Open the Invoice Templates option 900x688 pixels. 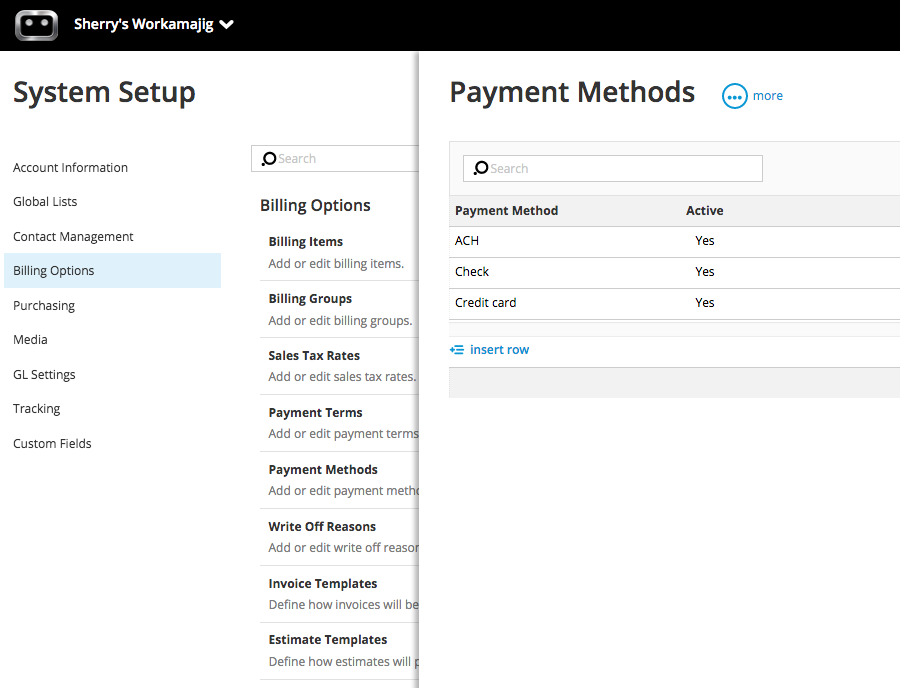(x=323, y=583)
